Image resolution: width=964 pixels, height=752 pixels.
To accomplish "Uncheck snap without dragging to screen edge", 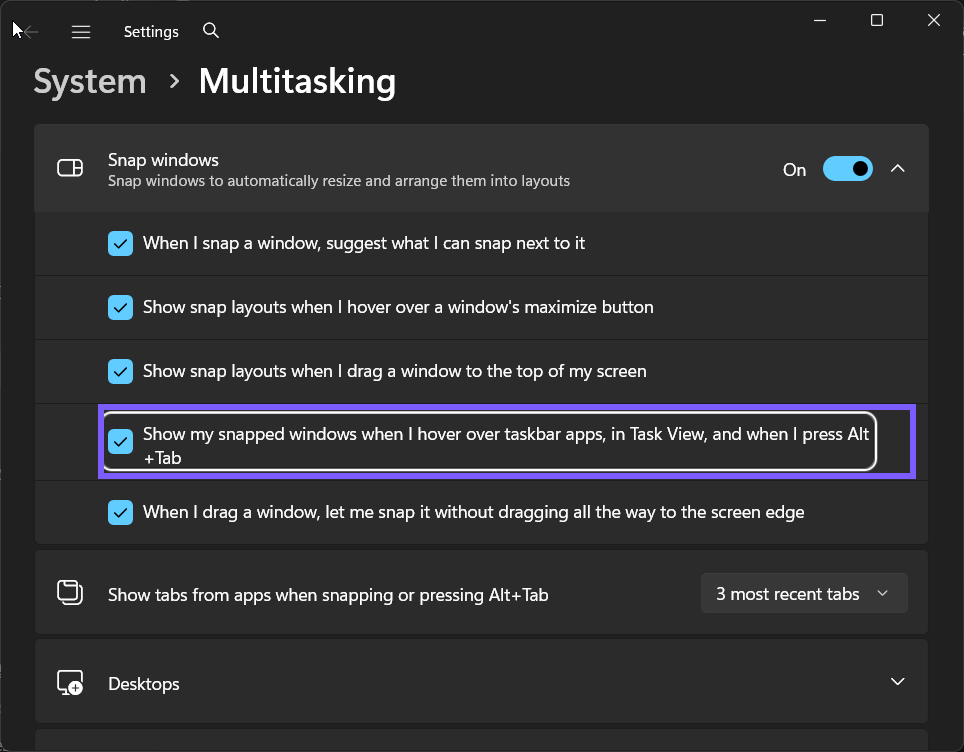I will click(x=120, y=512).
